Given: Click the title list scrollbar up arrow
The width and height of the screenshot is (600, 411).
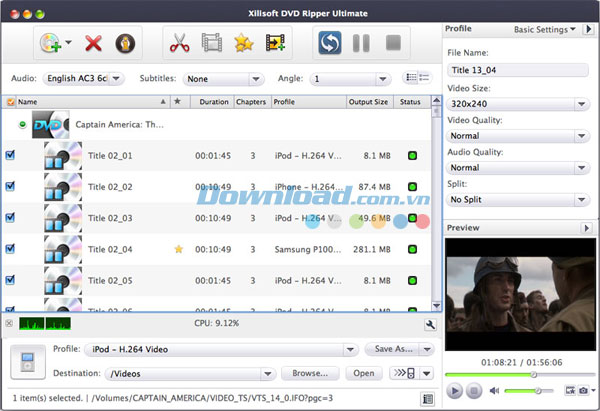Looking at the screenshot, I should pos(436,101).
